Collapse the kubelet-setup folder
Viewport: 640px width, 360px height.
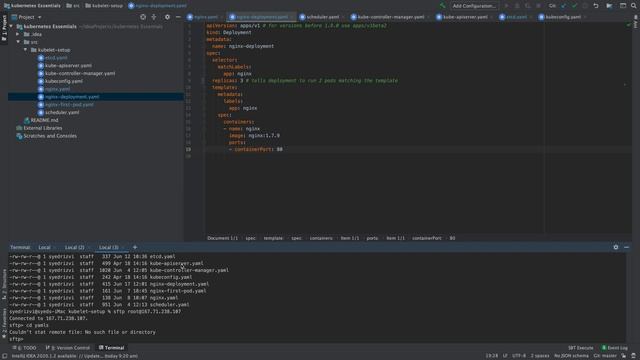pos(26,50)
